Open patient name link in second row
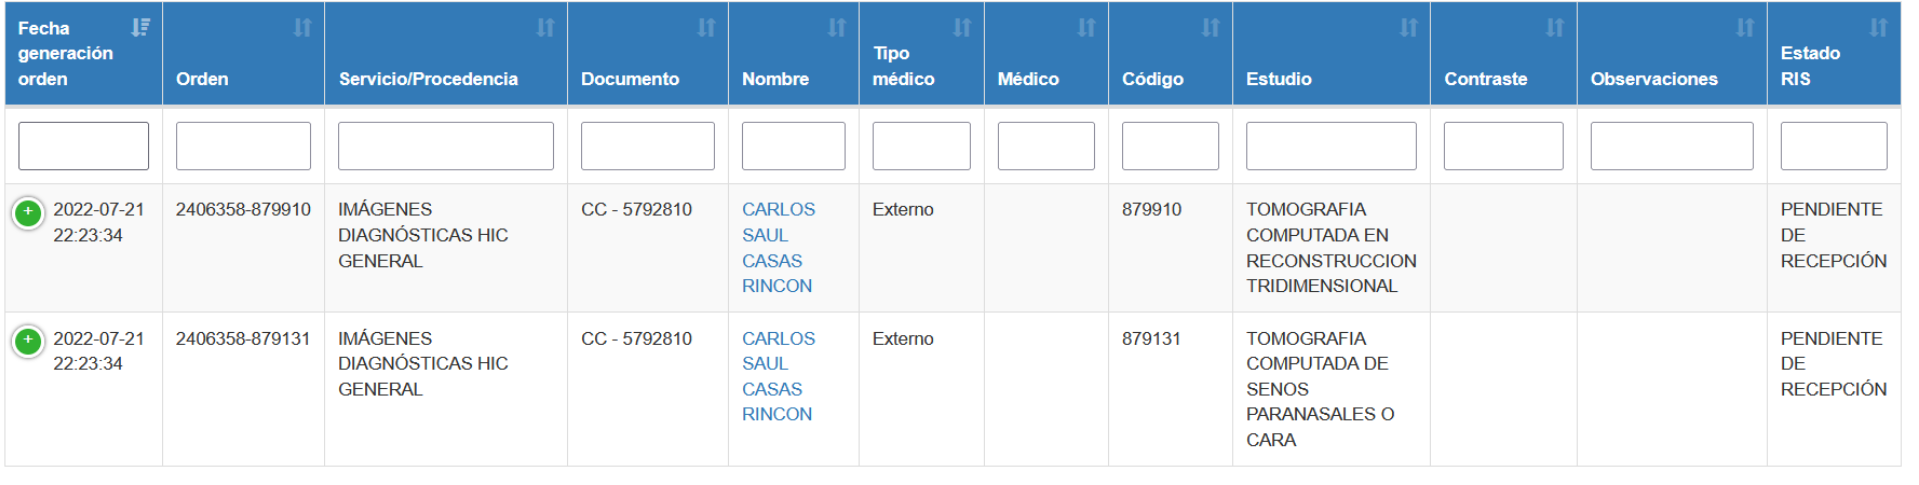Screen dimensions: 1919x485 (x=777, y=377)
